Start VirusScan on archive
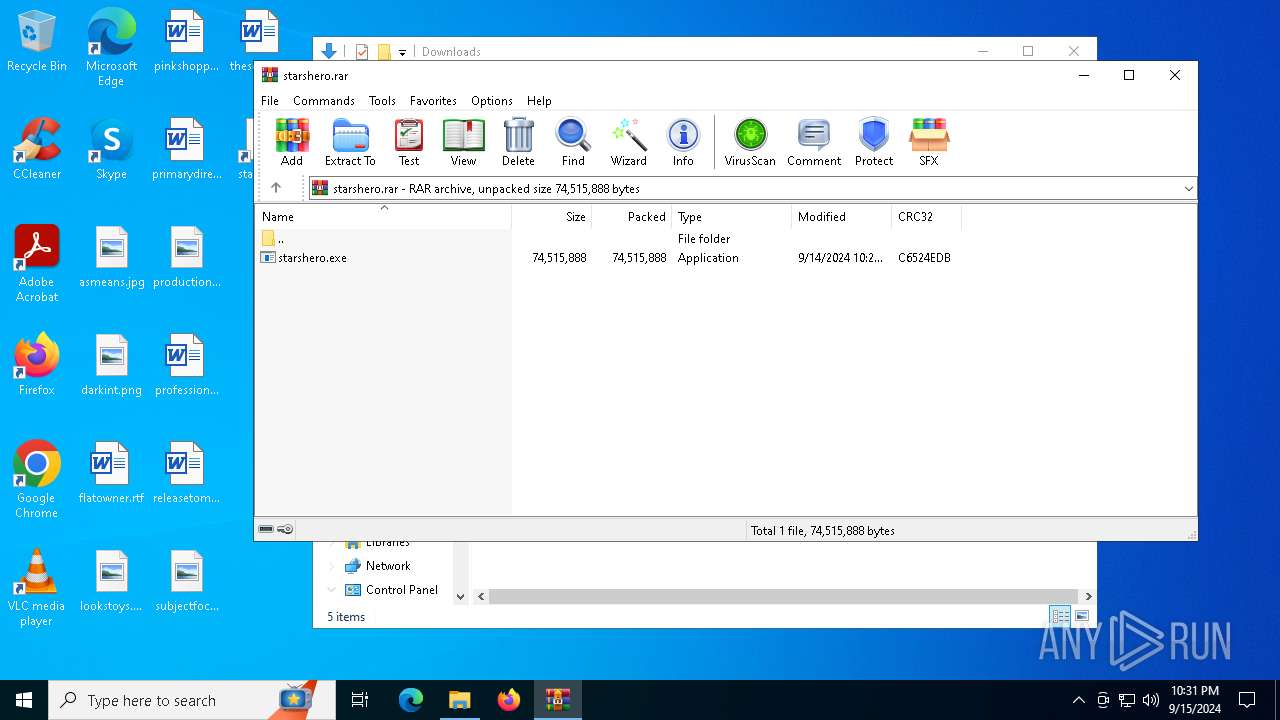Viewport: 1280px width, 720px height. [x=750, y=142]
